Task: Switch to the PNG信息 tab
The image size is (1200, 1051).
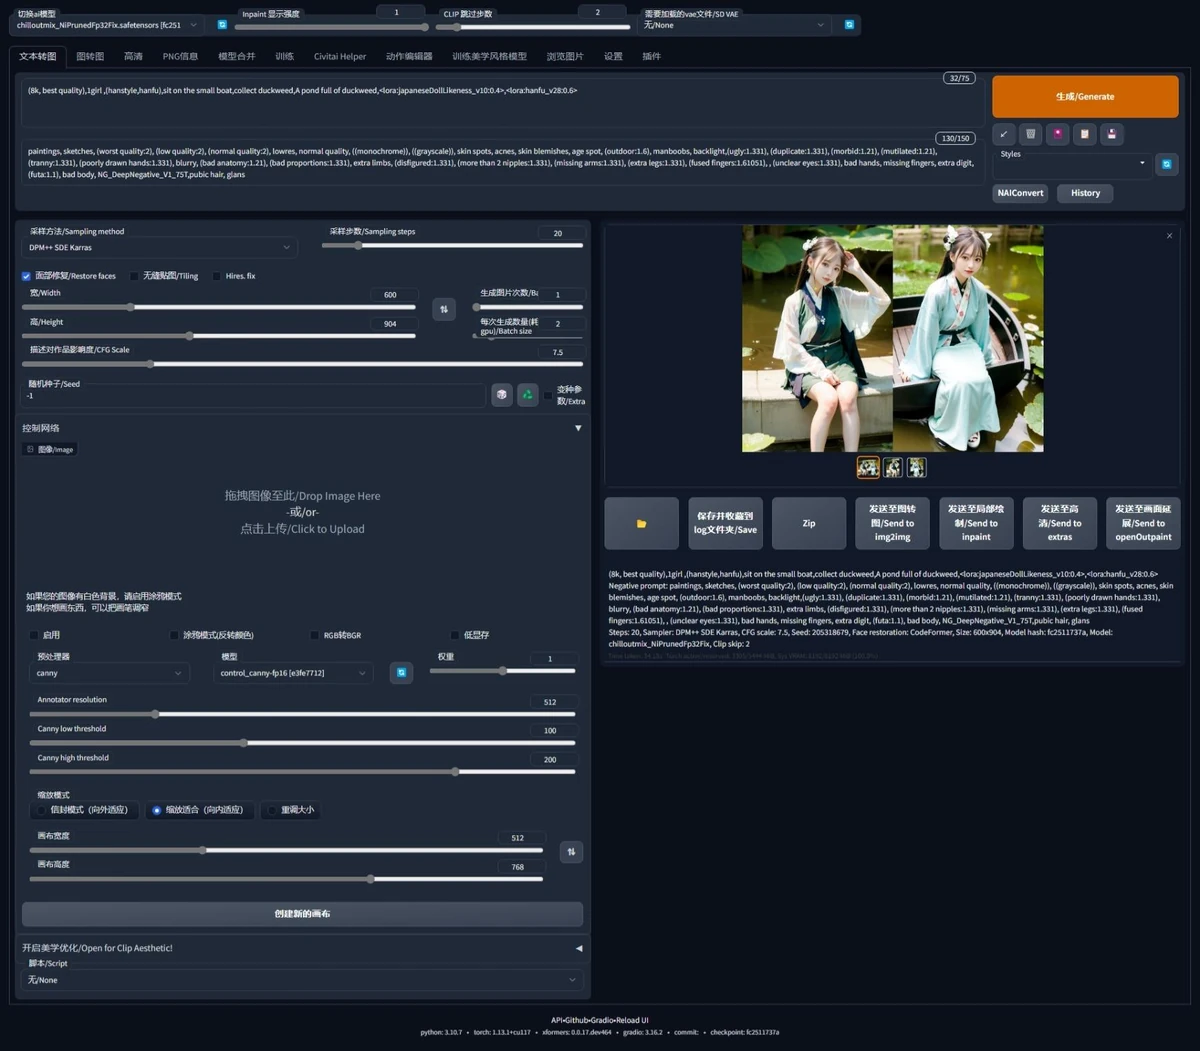Action: [x=180, y=57]
